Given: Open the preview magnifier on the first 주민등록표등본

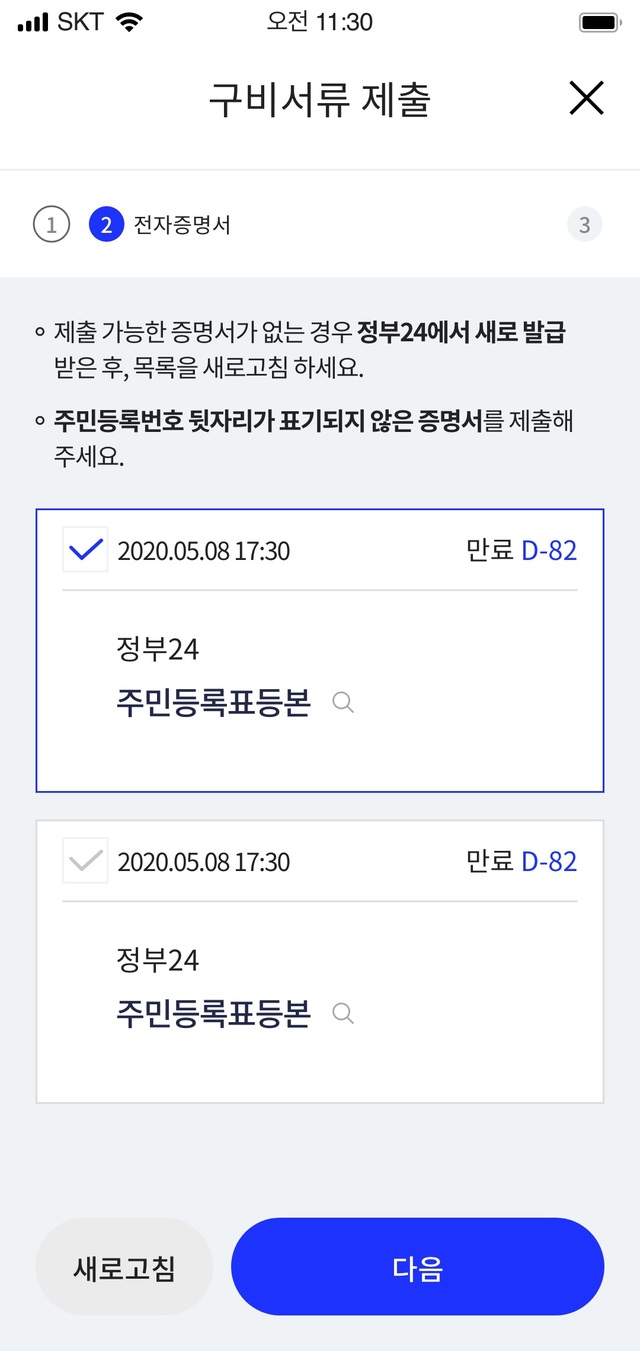Looking at the screenshot, I should [343, 702].
